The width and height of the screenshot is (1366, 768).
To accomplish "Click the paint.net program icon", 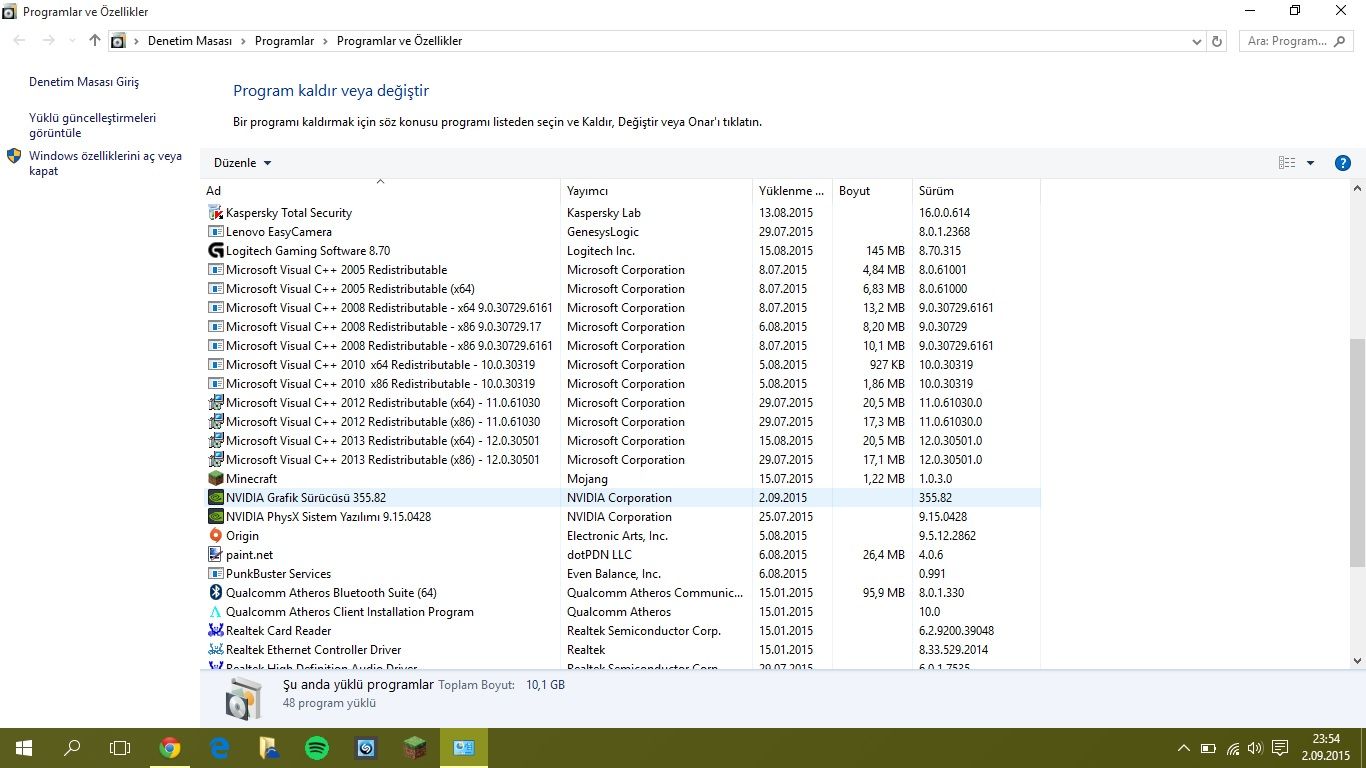I will click(x=215, y=555).
